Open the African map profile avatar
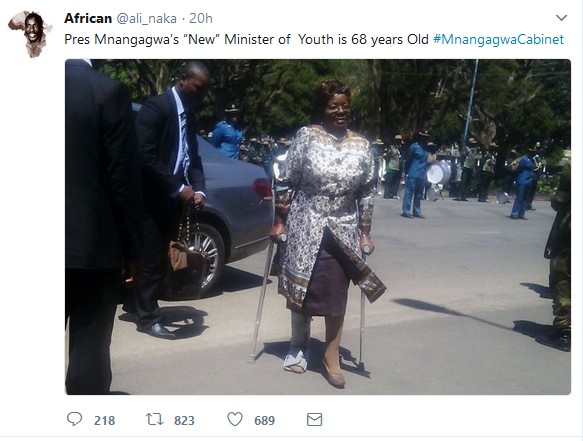Image resolution: width=583 pixels, height=441 pixels. pyautogui.click(x=30, y=34)
